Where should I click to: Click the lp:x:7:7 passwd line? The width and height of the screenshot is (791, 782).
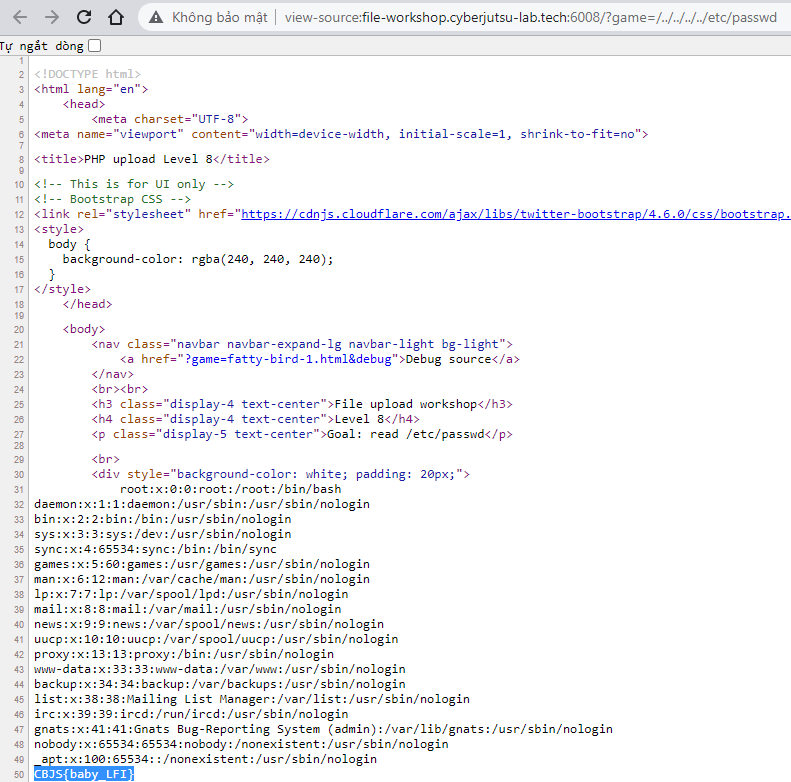pos(191,594)
